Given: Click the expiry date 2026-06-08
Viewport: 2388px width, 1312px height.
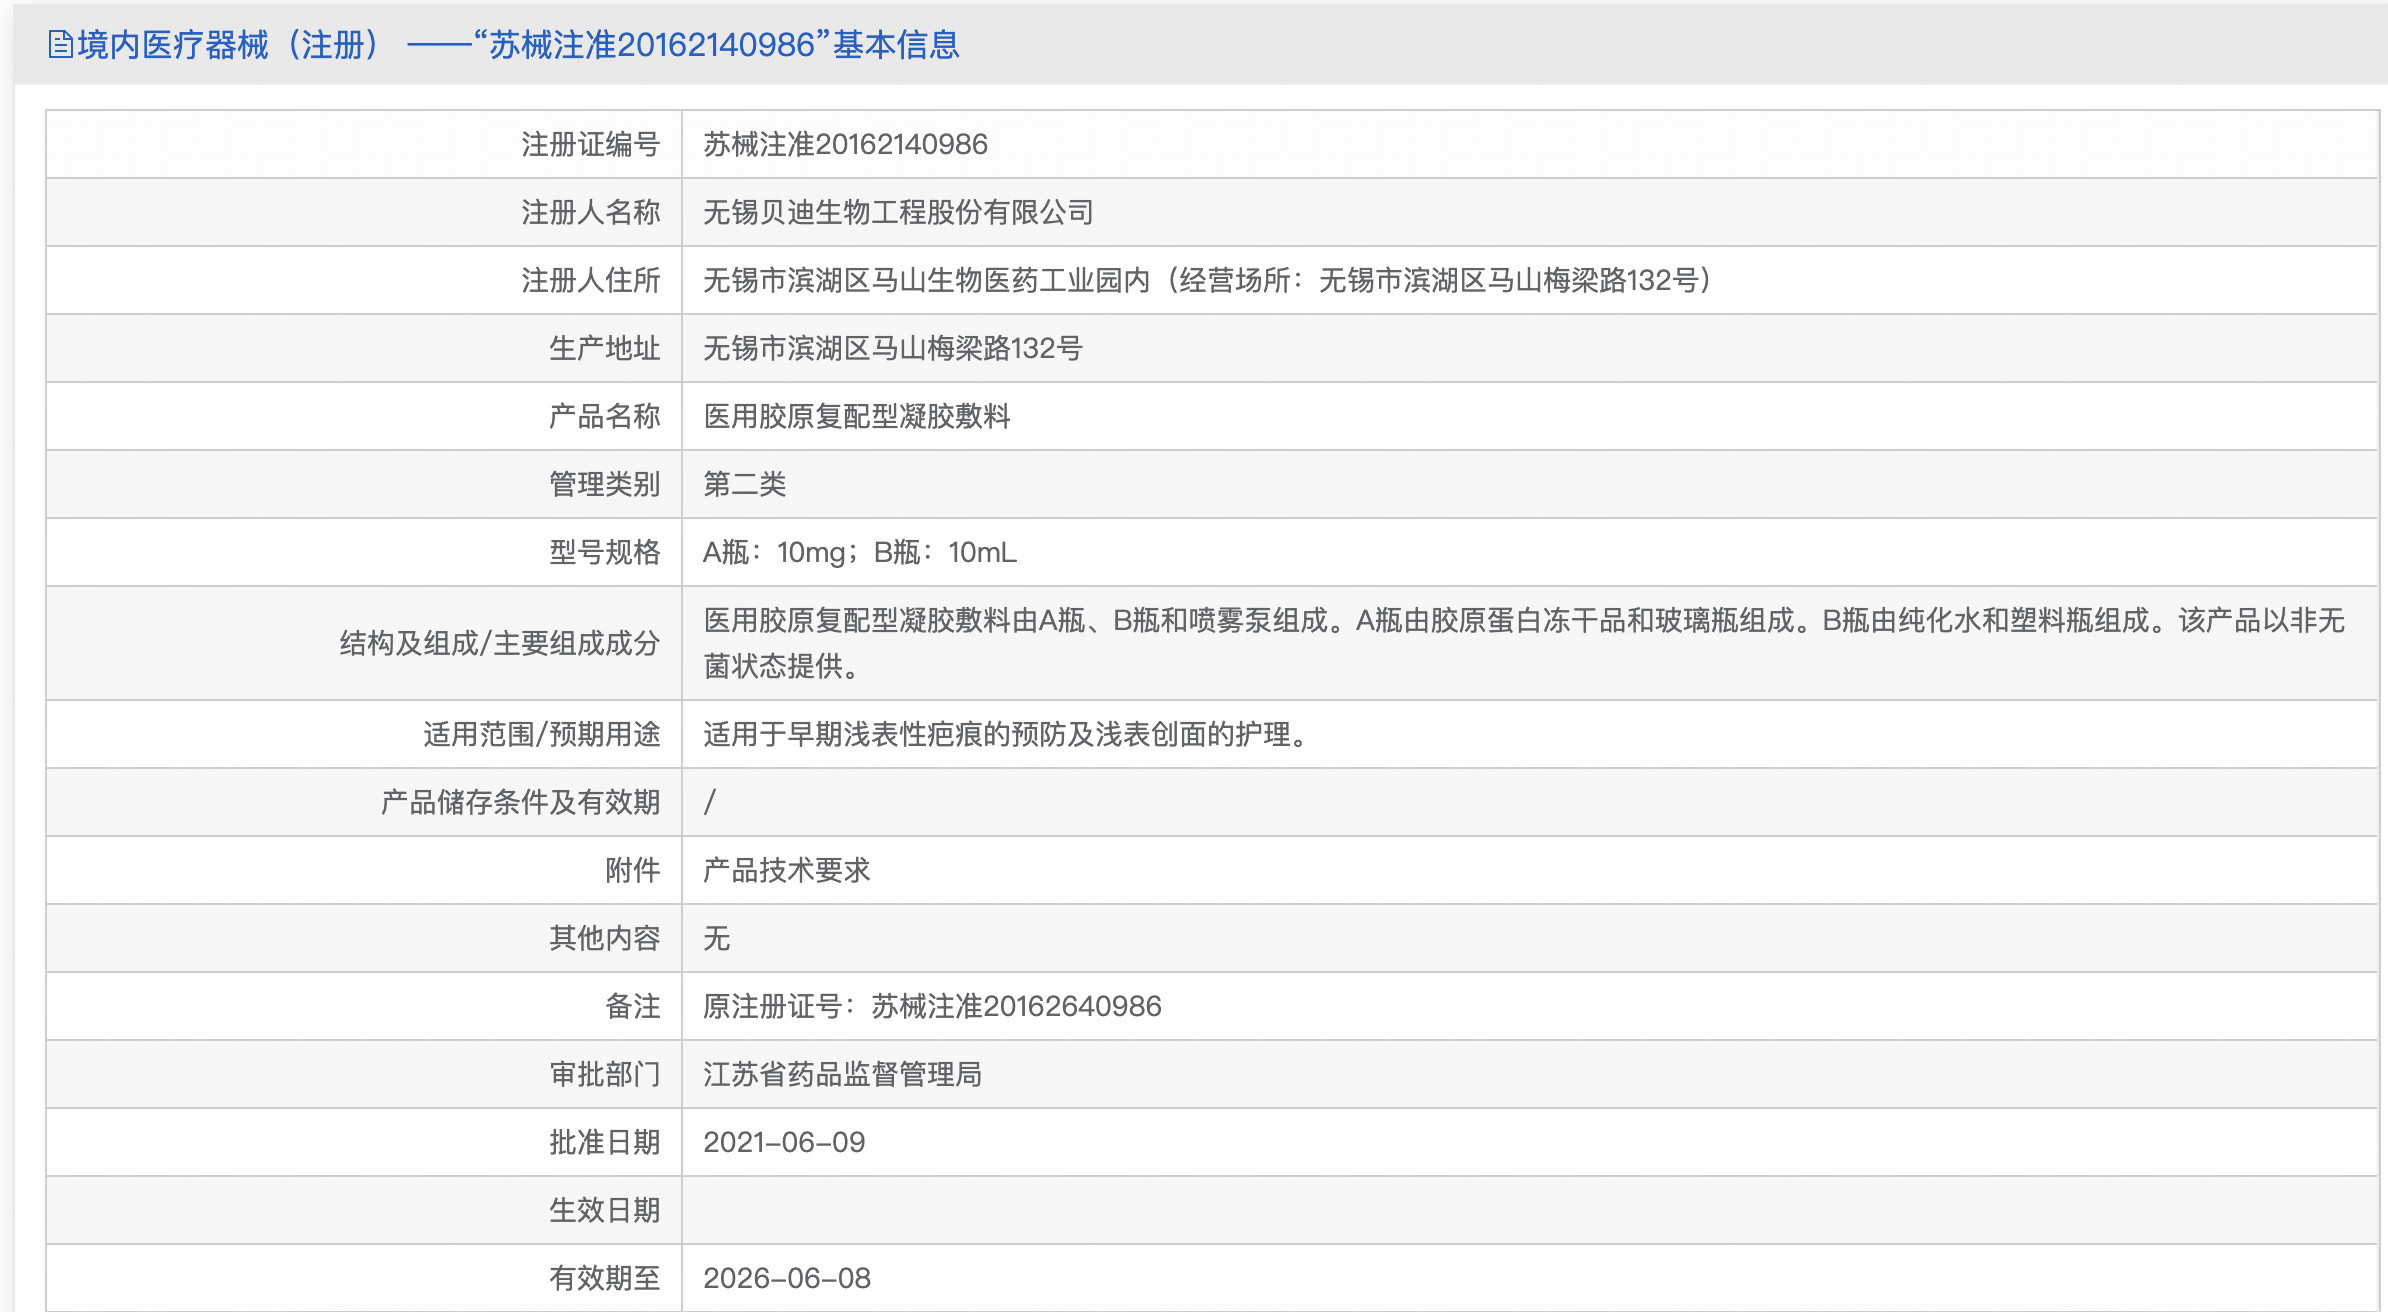Looking at the screenshot, I should coord(786,1279).
